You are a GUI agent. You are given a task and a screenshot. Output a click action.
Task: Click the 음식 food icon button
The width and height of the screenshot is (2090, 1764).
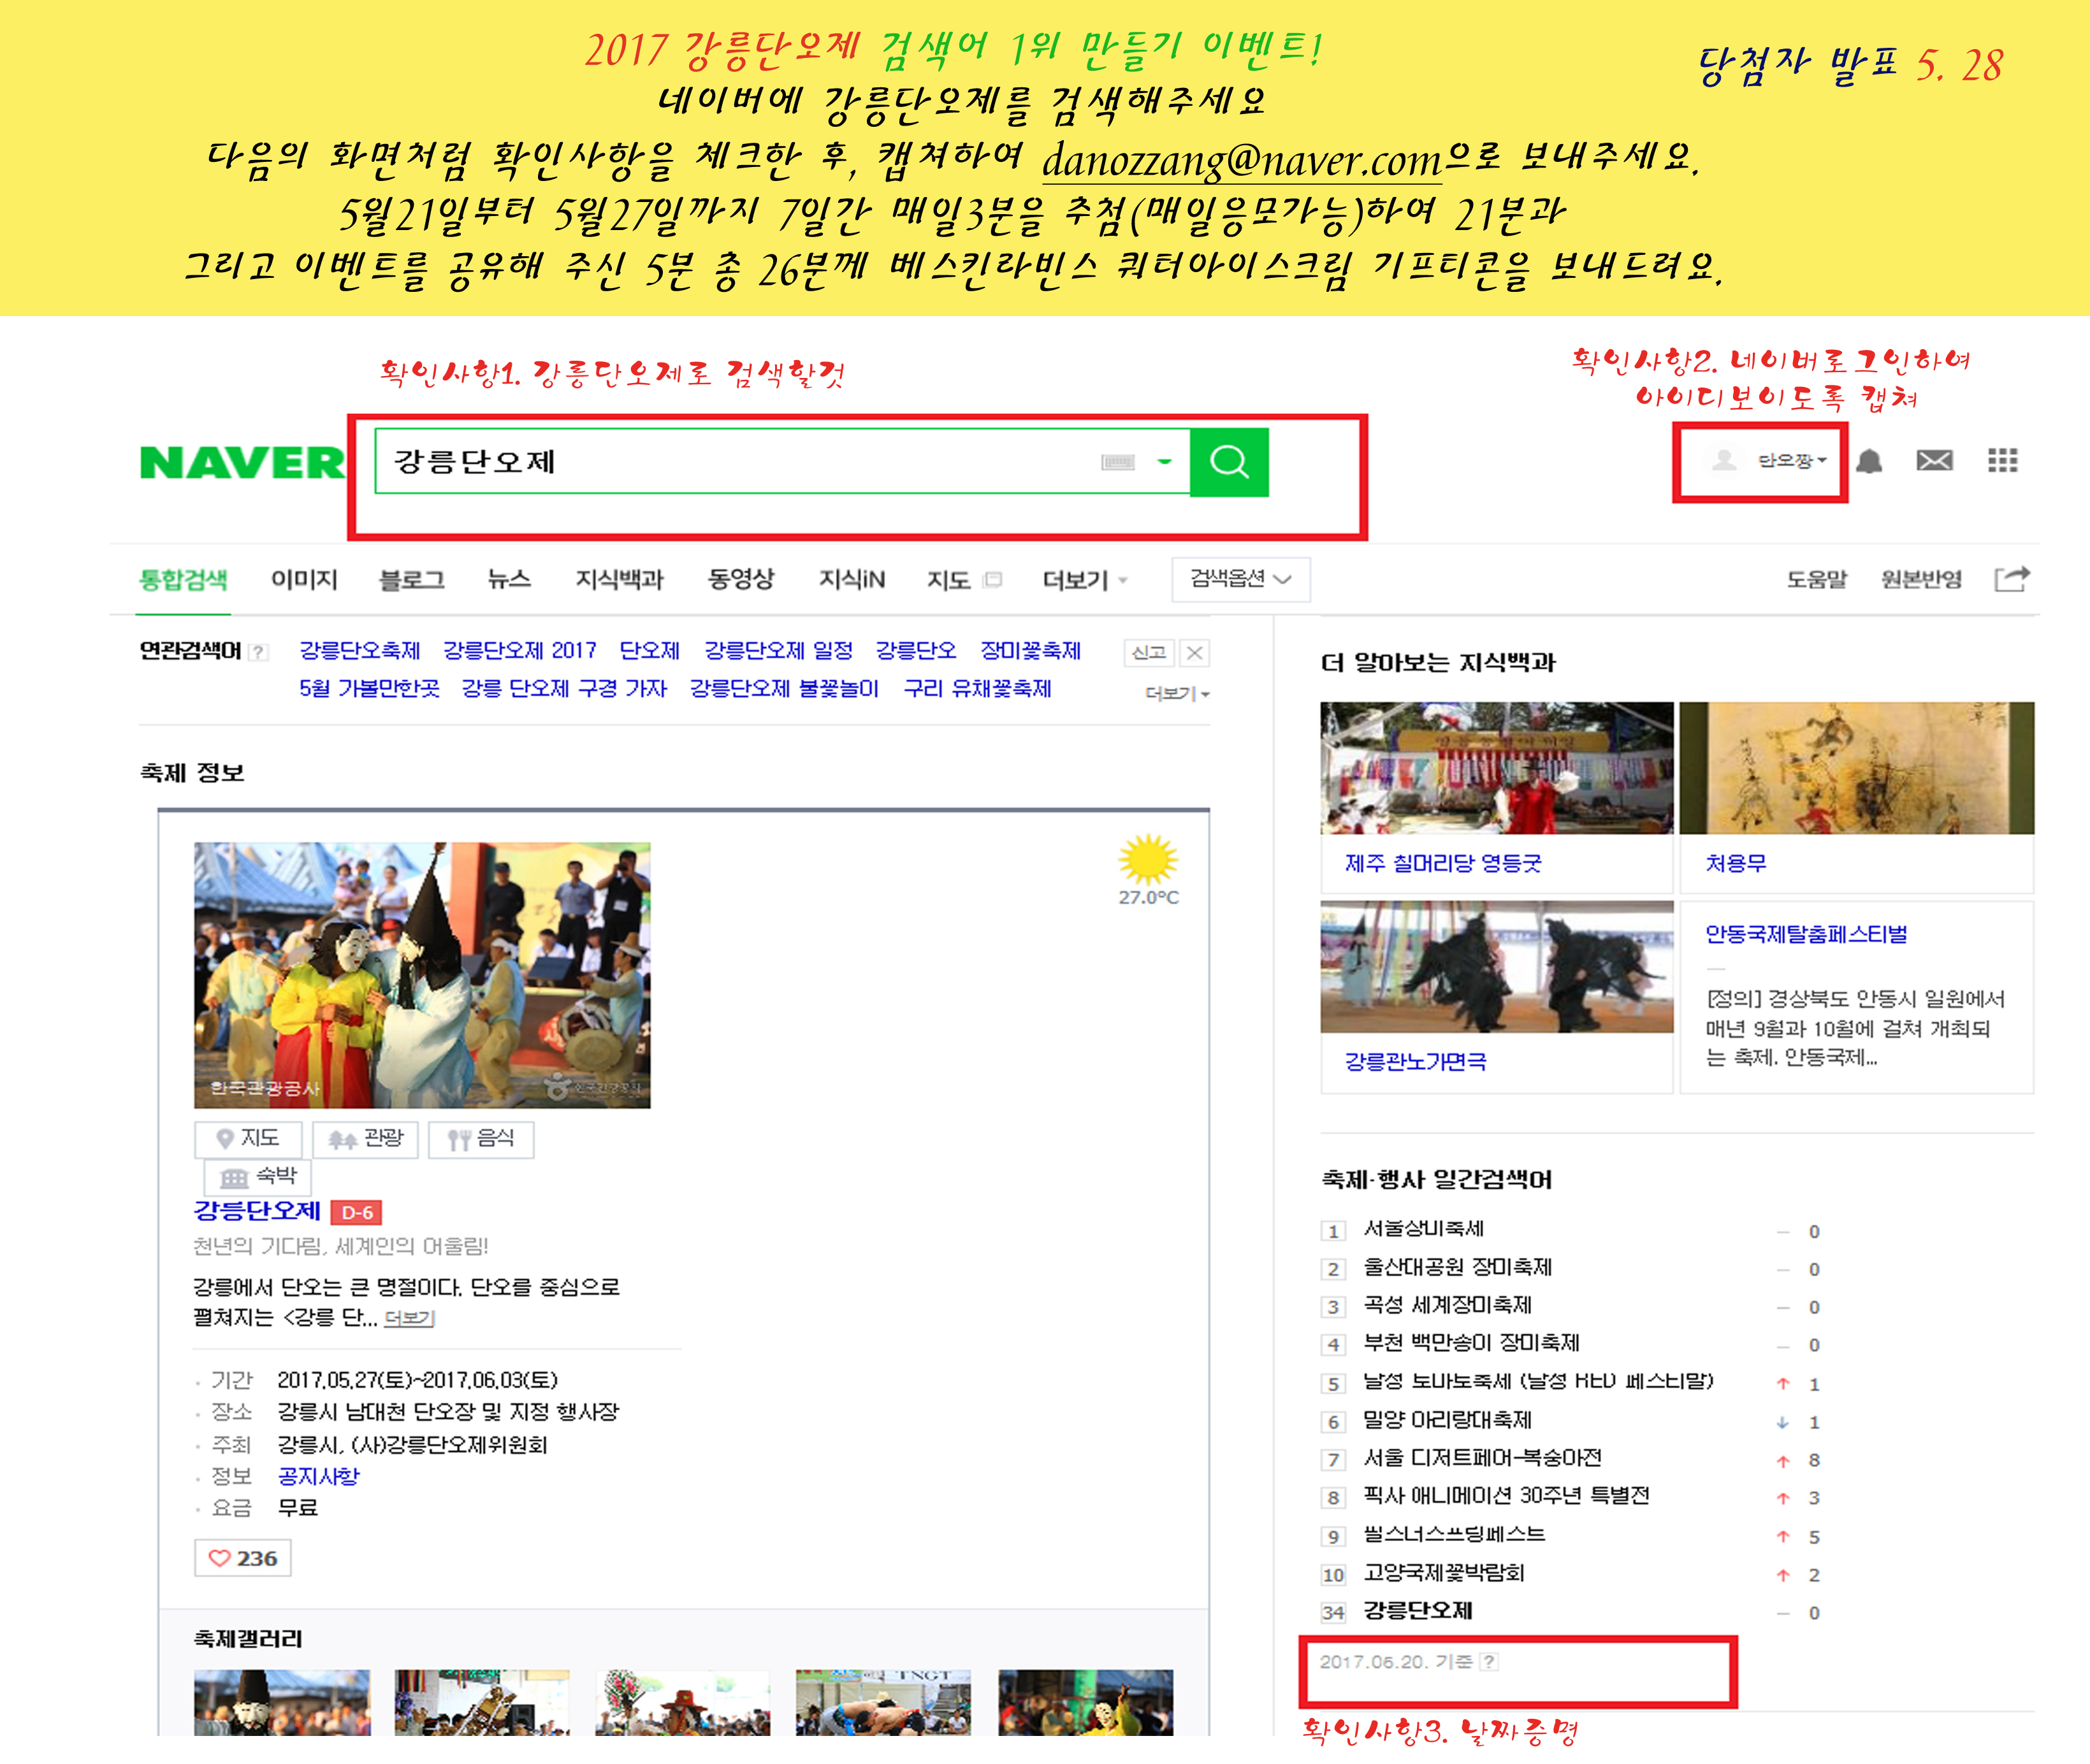point(480,1140)
